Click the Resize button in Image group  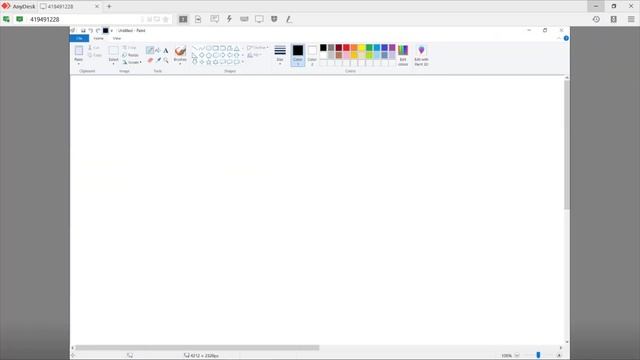click(x=131, y=55)
